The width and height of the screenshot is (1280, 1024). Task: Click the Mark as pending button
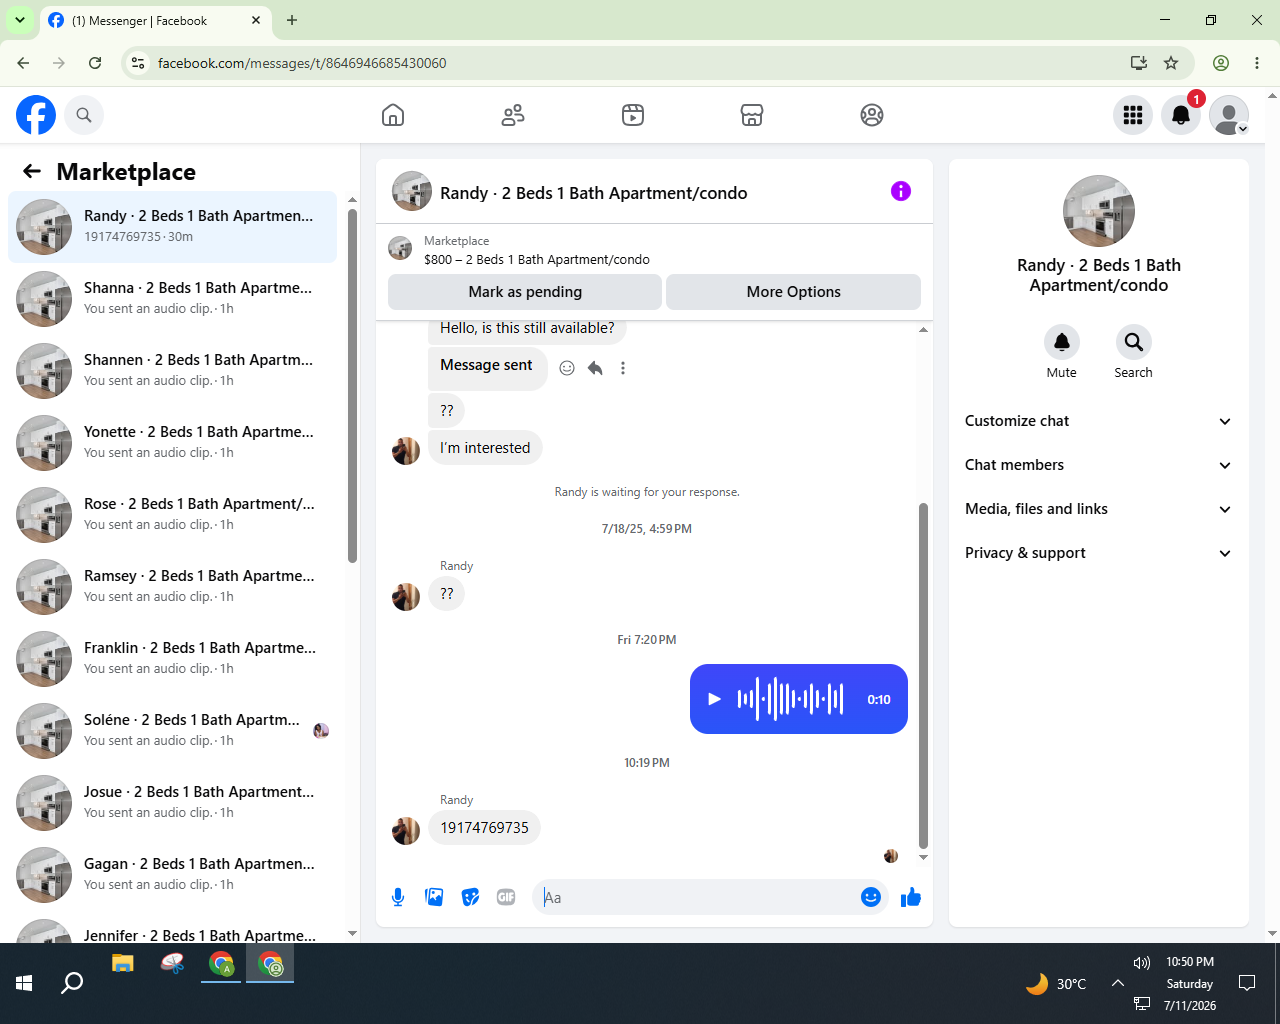click(x=525, y=292)
